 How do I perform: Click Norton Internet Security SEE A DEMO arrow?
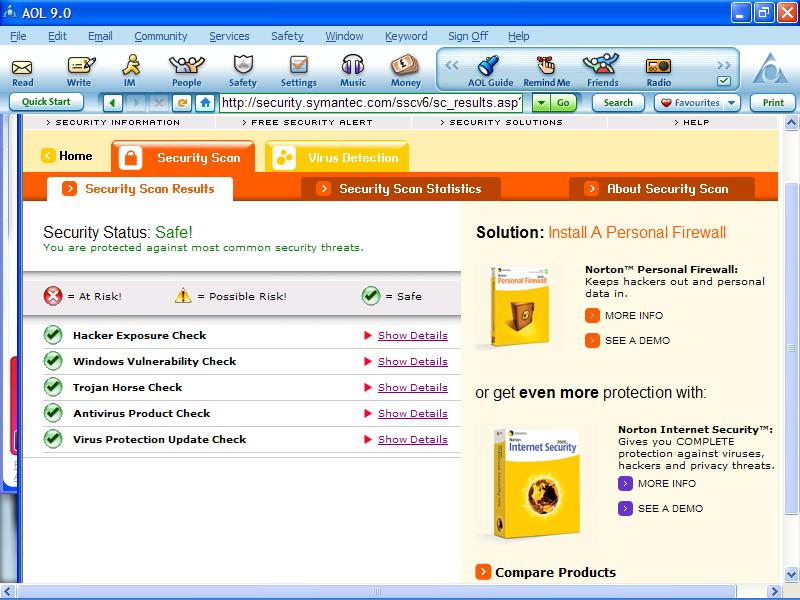click(625, 508)
